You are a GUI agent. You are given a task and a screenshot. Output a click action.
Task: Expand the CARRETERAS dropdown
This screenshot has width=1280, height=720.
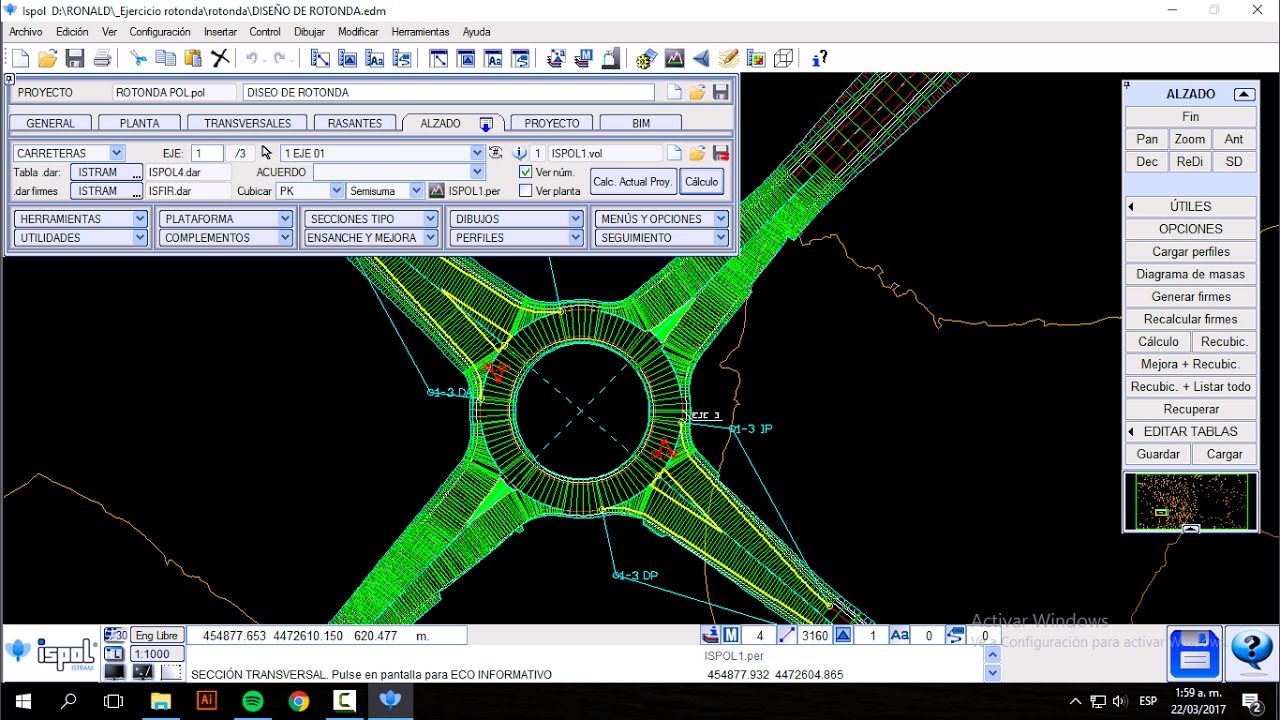(117, 153)
